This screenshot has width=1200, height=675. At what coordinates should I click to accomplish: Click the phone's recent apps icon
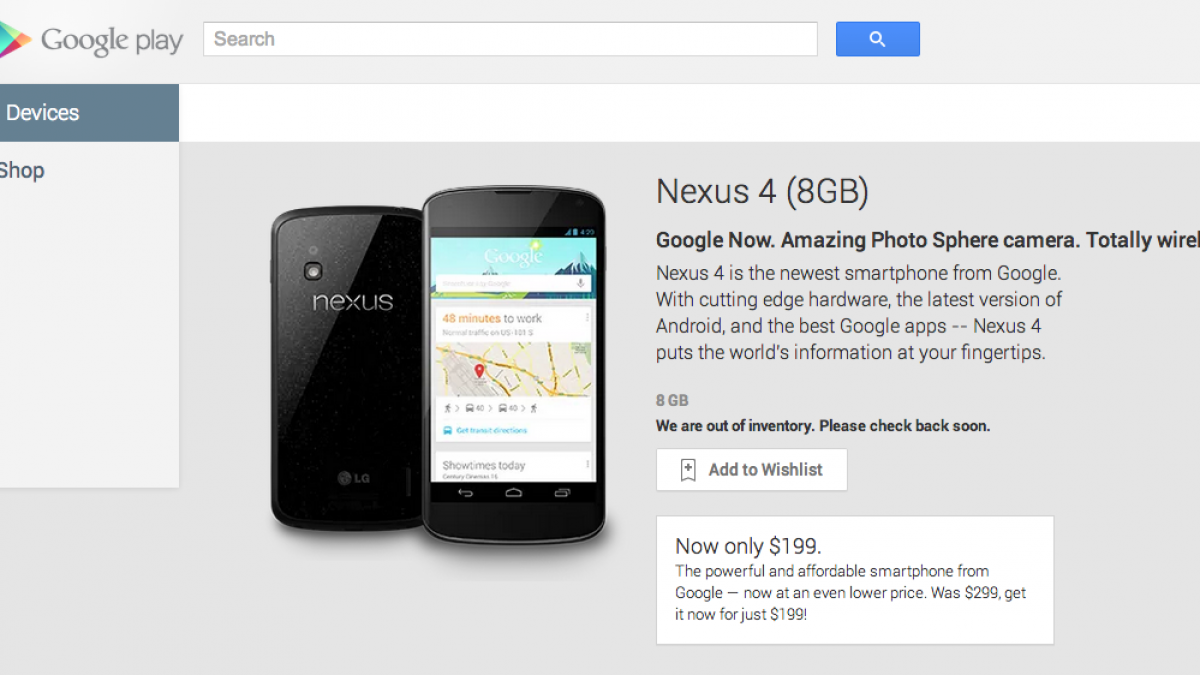click(561, 493)
